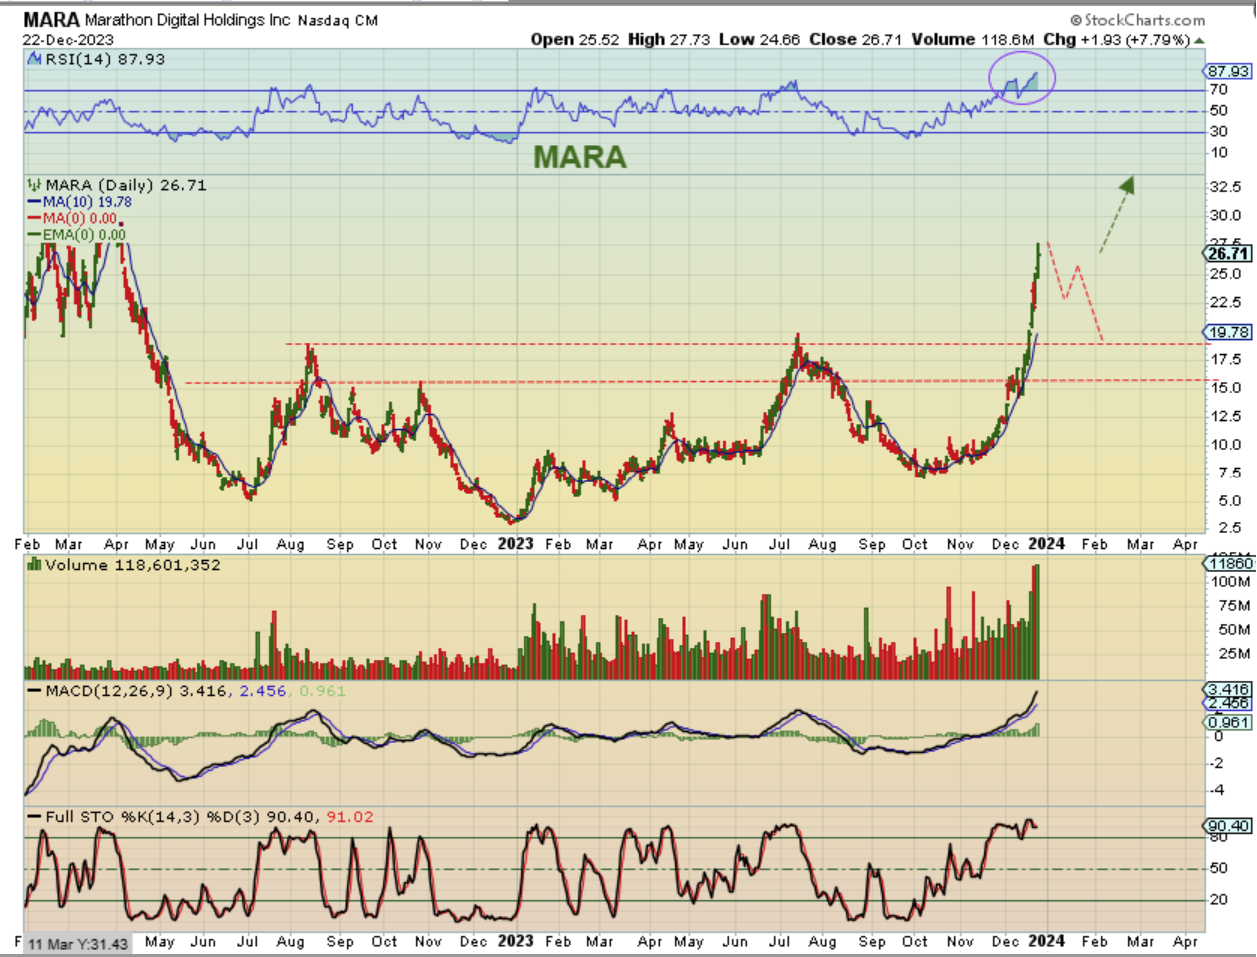Click the 7.5 price axis label
This screenshot has width=1257, height=957.
1229,473
